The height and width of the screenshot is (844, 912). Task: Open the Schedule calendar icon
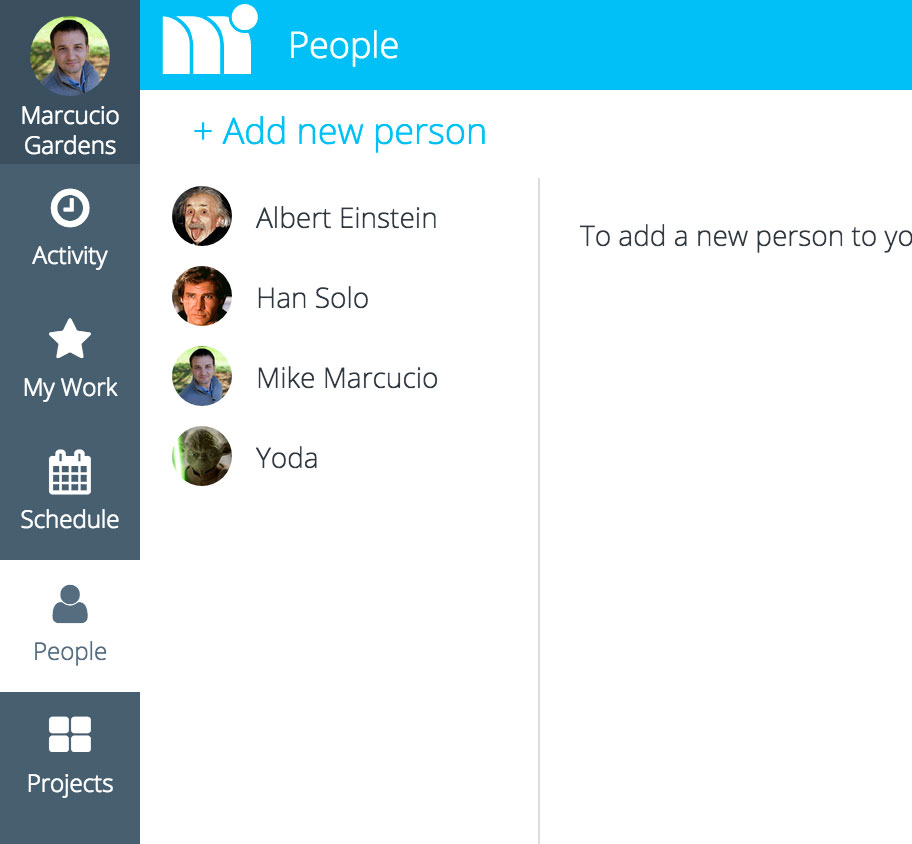[70, 472]
